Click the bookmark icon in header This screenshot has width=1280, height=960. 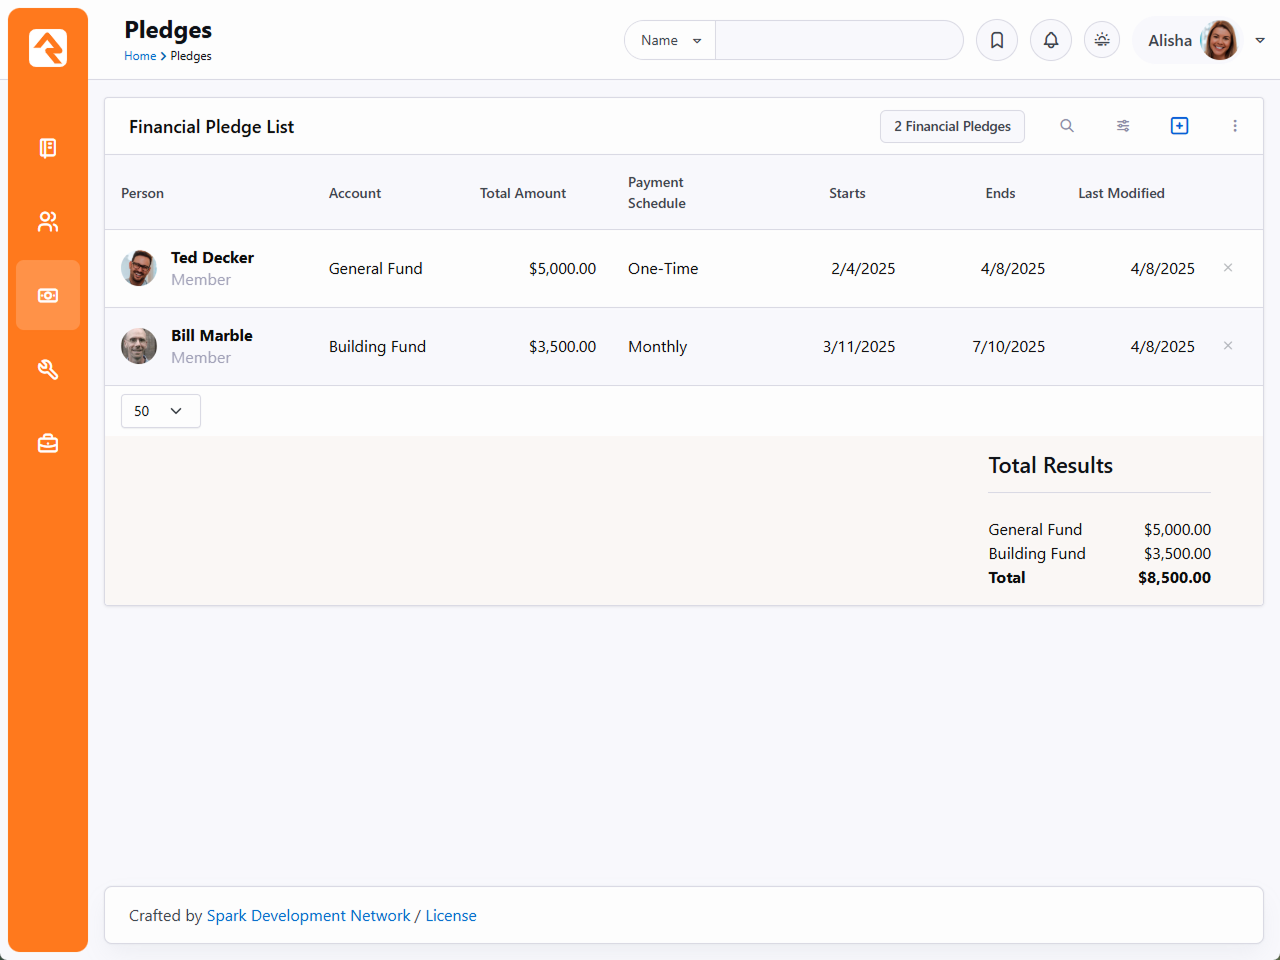coord(997,40)
